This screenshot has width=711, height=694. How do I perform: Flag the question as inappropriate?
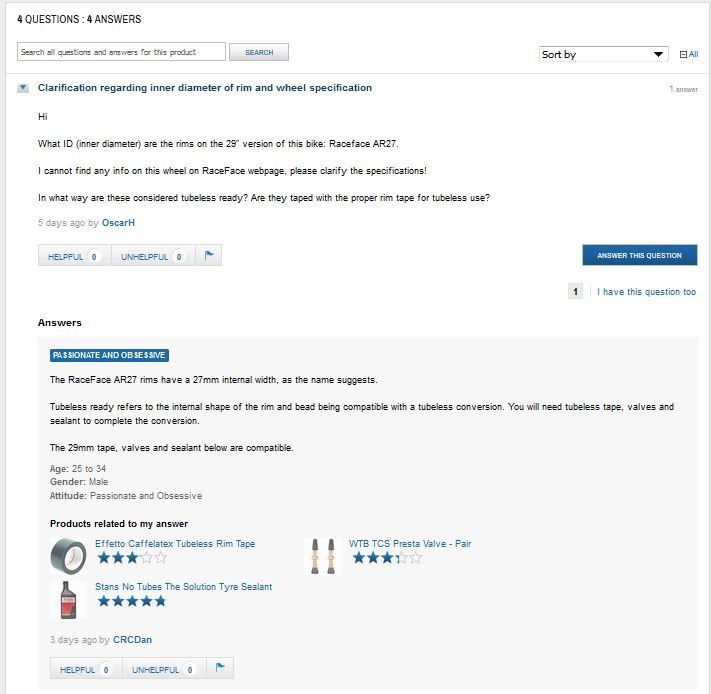[x=209, y=256]
